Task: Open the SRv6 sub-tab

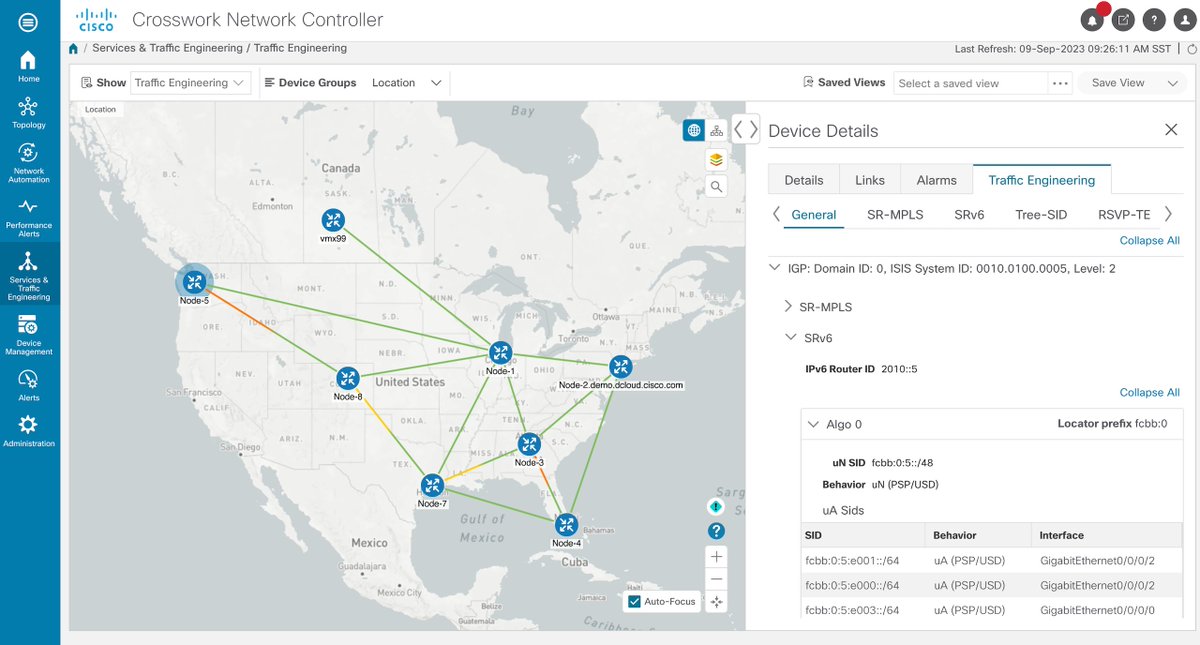Action: (969, 214)
